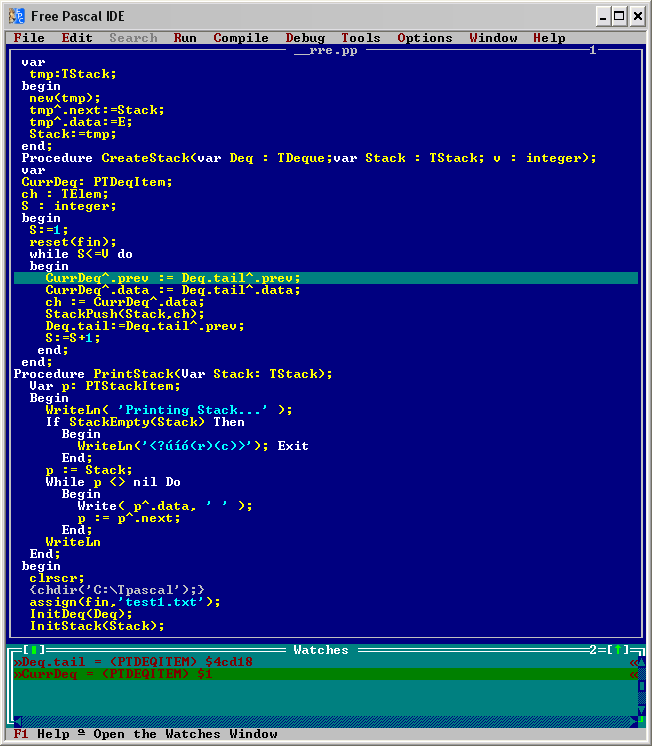Open the Options menu
The width and height of the screenshot is (652, 746).
tap(425, 38)
